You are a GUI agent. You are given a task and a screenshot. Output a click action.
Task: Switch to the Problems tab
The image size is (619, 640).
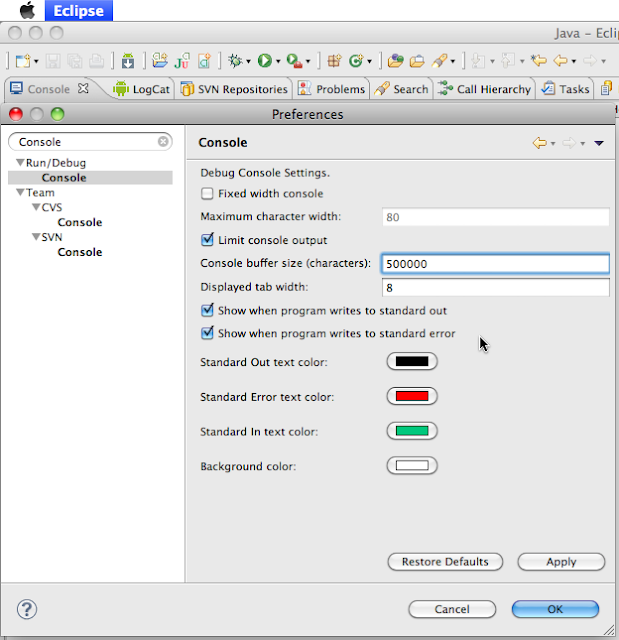pos(331,89)
